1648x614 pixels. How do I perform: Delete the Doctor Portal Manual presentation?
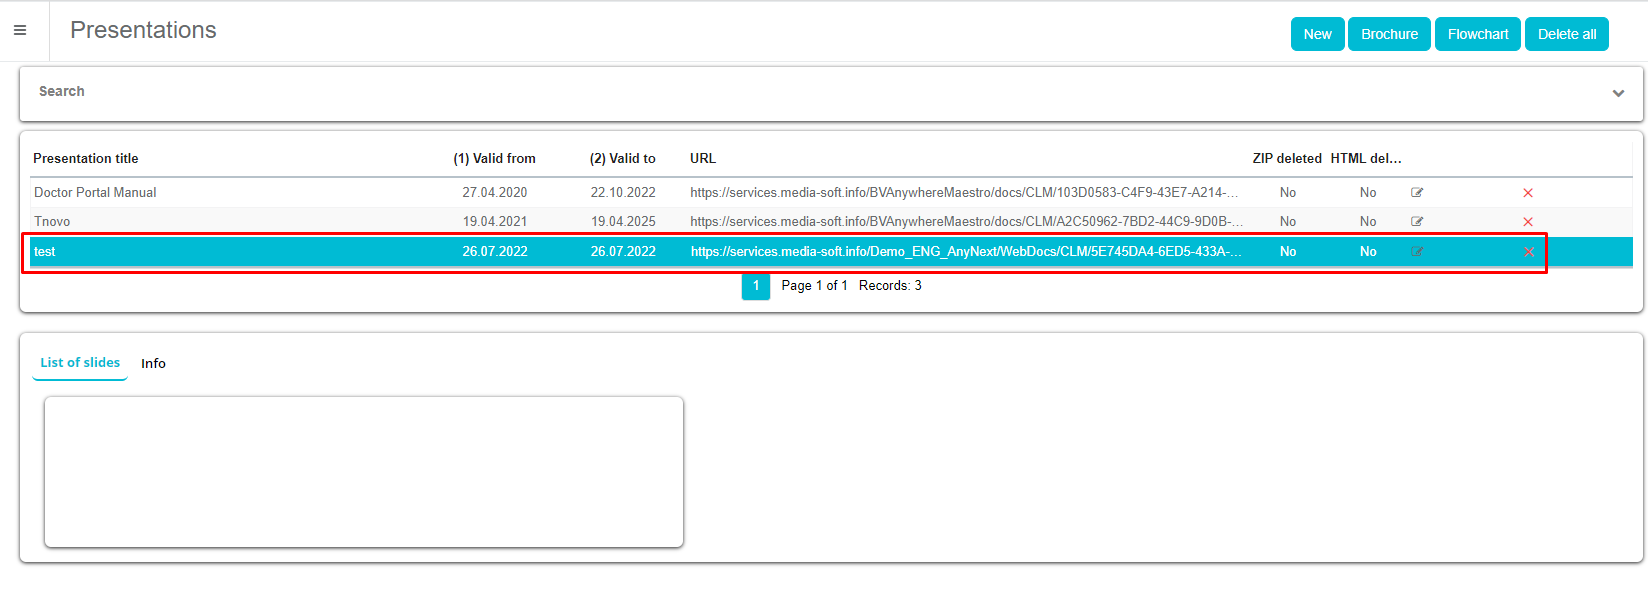pos(1528,193)
